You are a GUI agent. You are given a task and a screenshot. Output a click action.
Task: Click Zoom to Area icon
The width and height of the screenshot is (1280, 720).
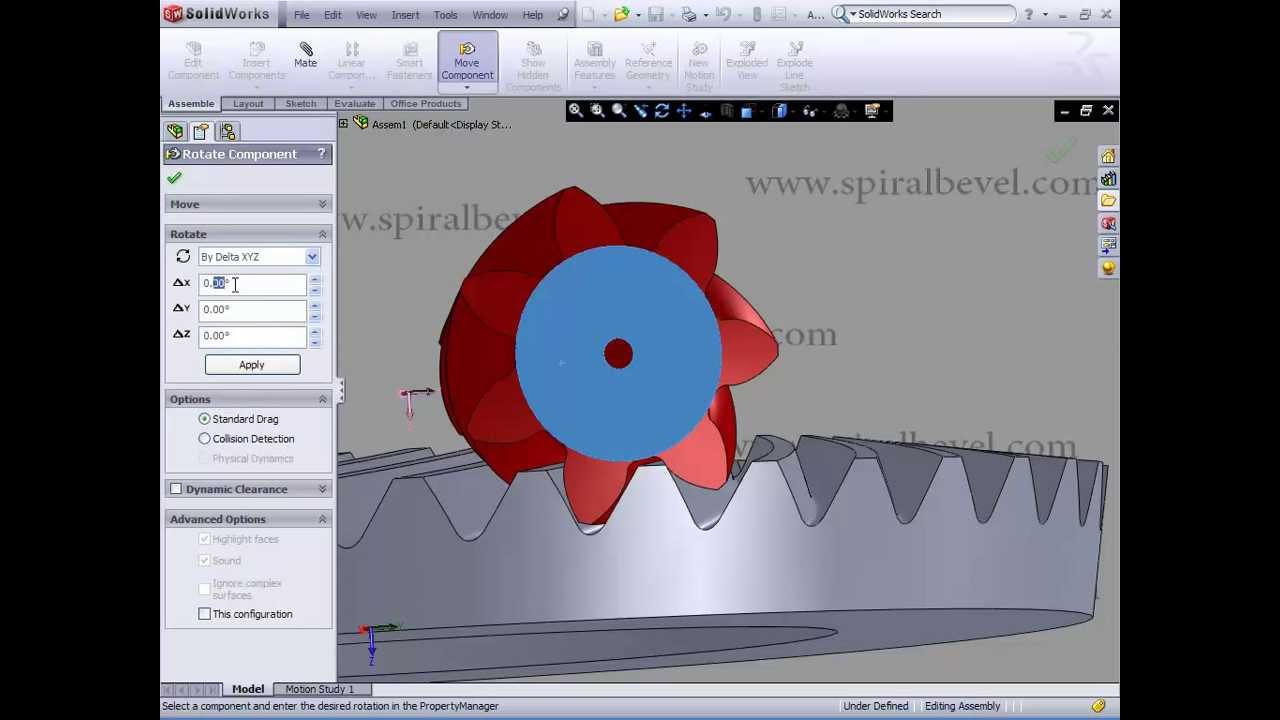(597, 111)
